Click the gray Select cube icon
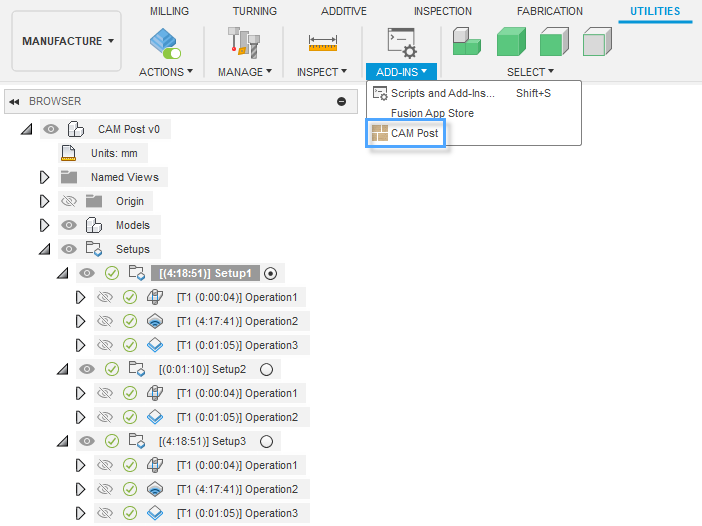This screenshot has height=526, width=702. point(597,42)
